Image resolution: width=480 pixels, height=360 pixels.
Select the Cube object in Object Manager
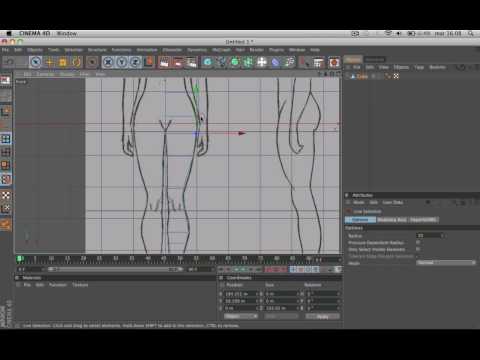click(x=362, y=76)
